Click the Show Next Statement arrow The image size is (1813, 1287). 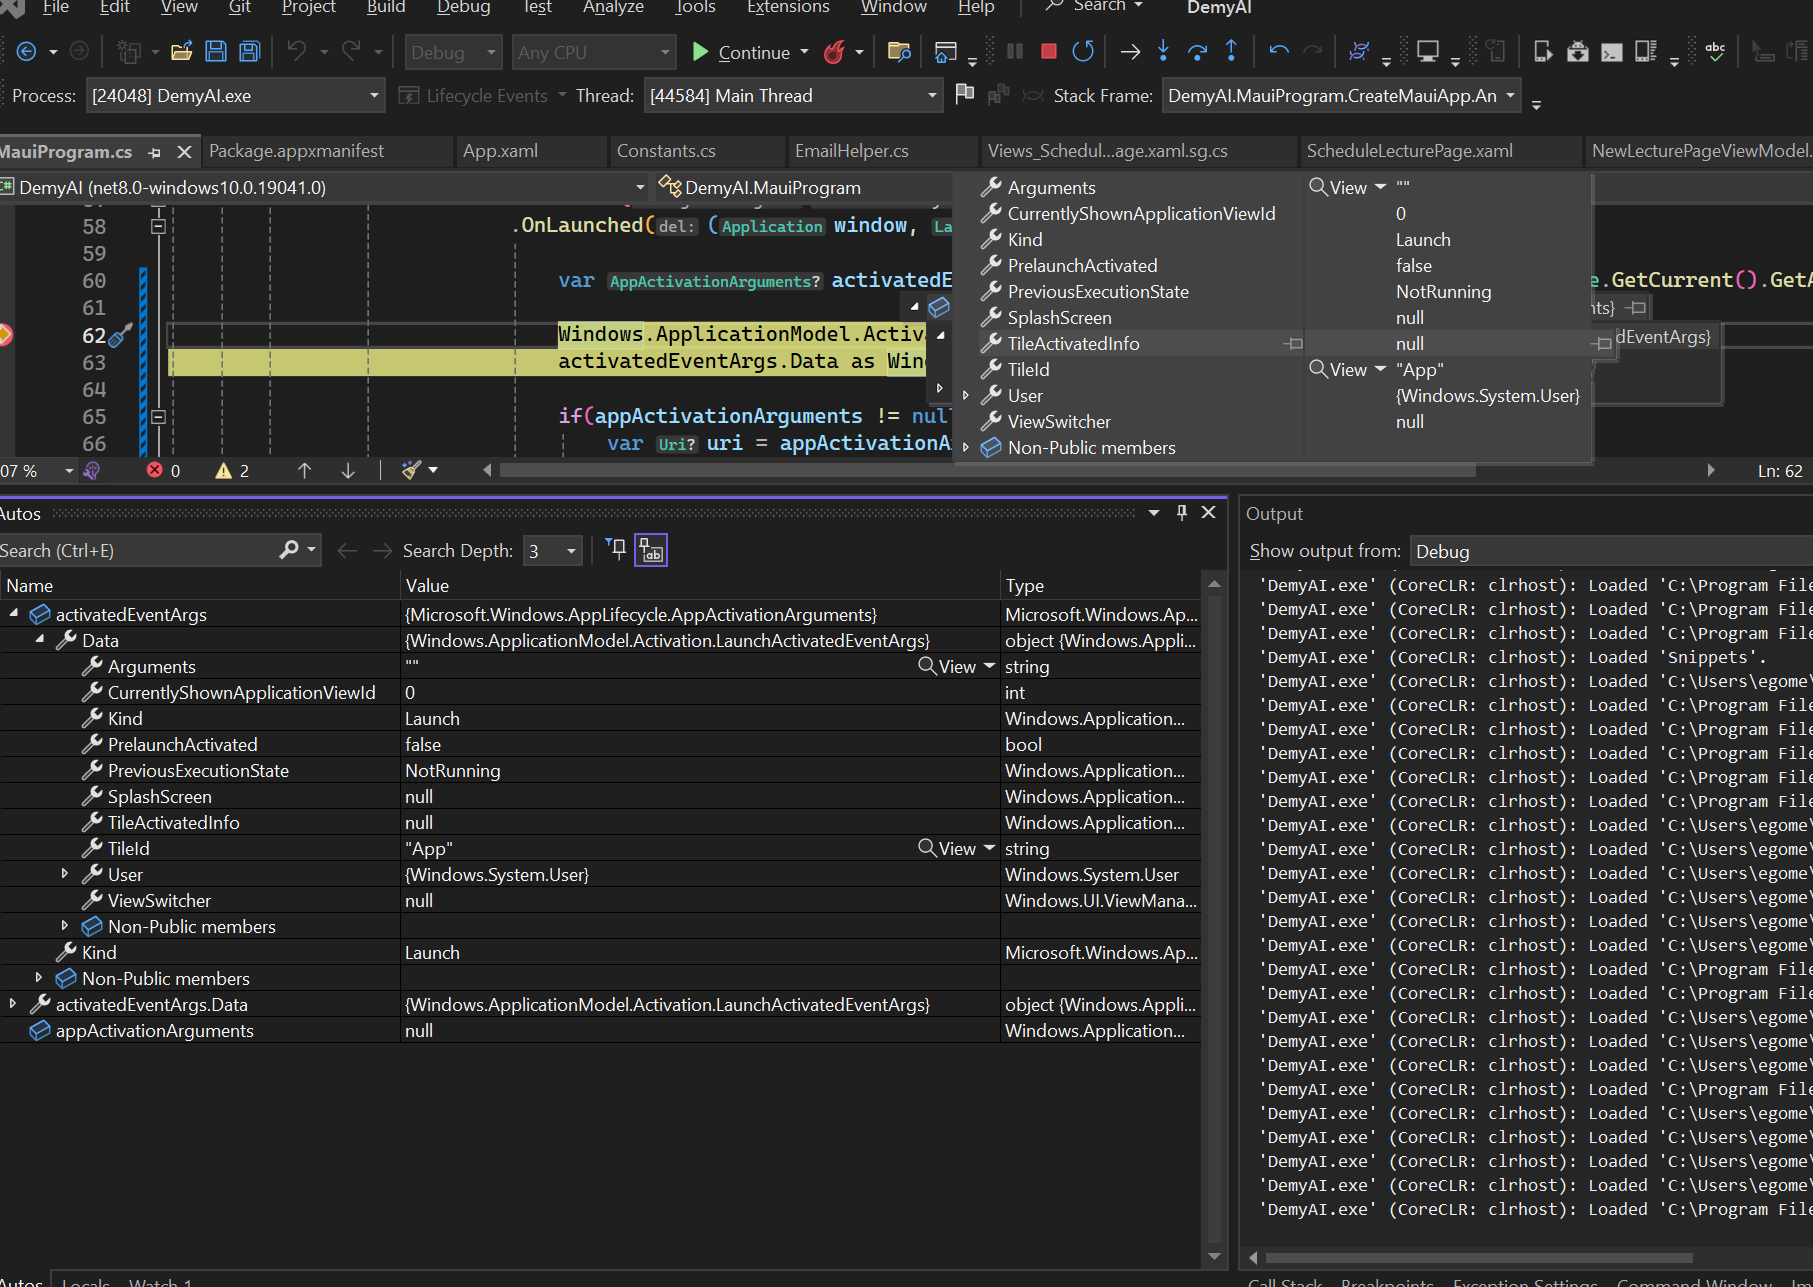tap(1130, 52)
